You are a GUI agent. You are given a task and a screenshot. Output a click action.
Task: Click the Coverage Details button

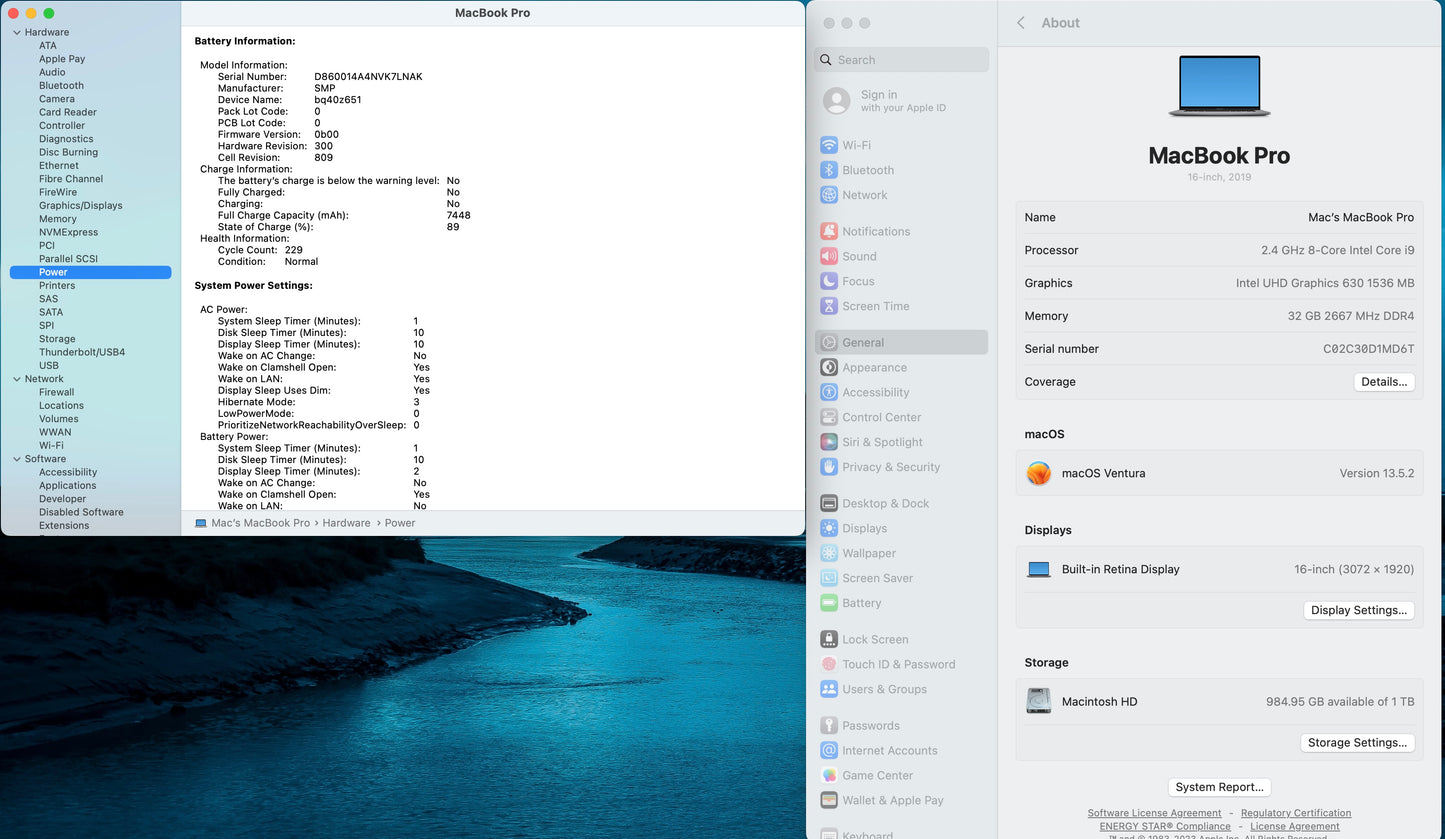pos(1384,382)
